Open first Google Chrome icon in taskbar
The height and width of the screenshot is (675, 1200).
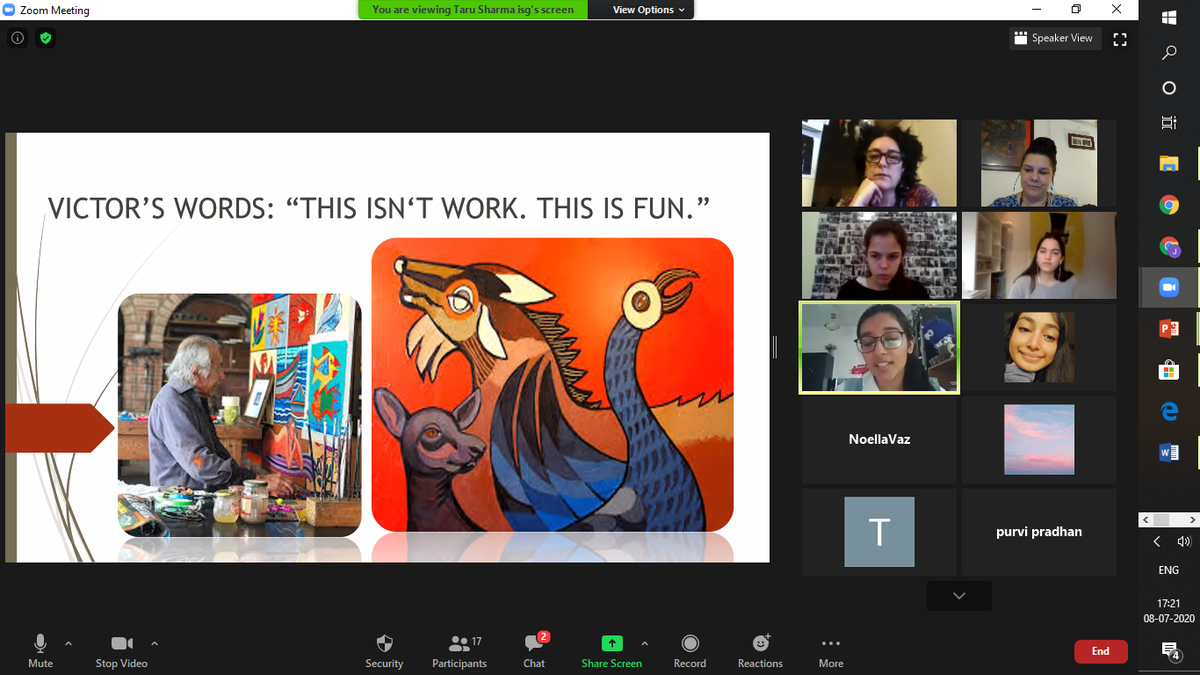click(x=1169, y=205)
